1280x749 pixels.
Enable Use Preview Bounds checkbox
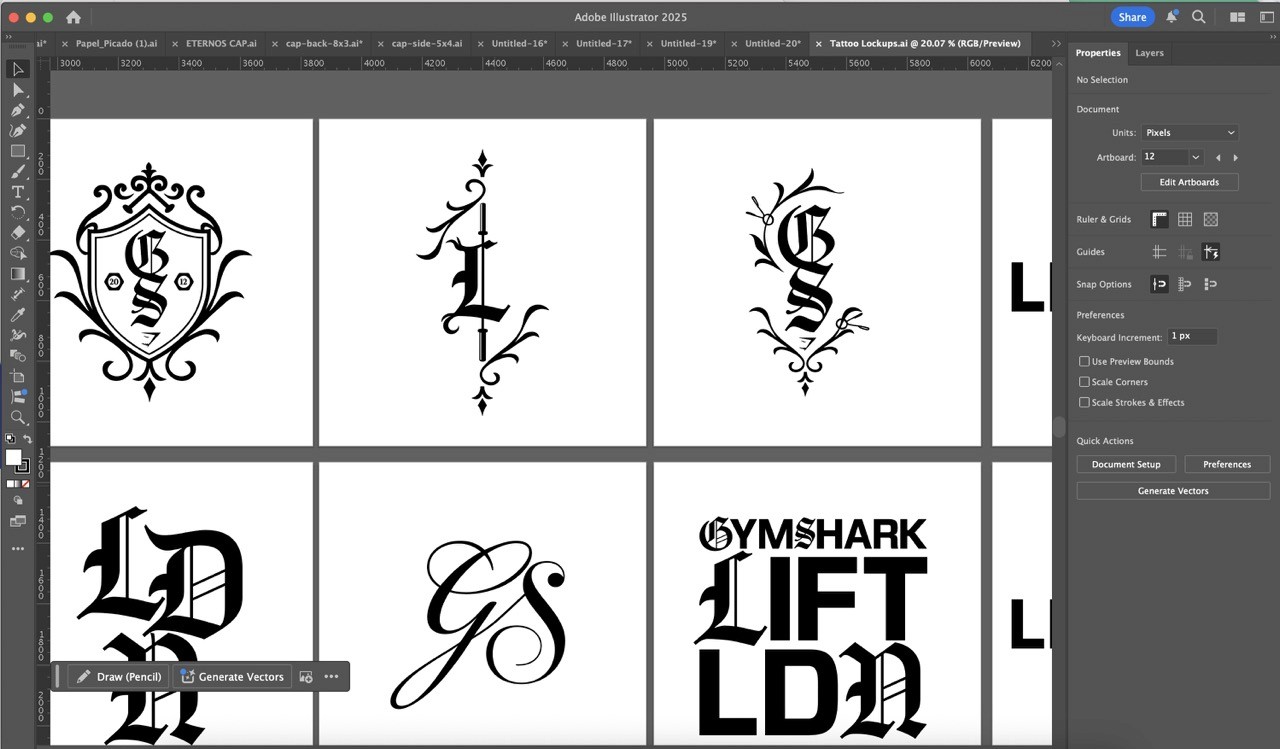pyautogui.click(x=1084, y=362)
